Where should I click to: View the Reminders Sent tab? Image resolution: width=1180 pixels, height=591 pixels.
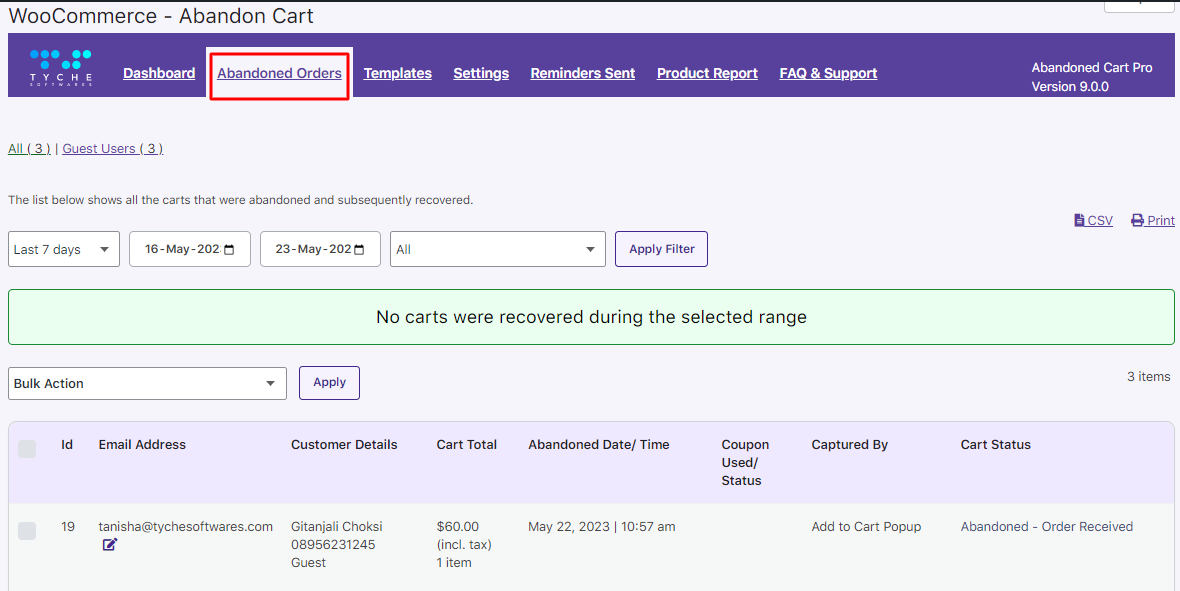pos(582,73)
